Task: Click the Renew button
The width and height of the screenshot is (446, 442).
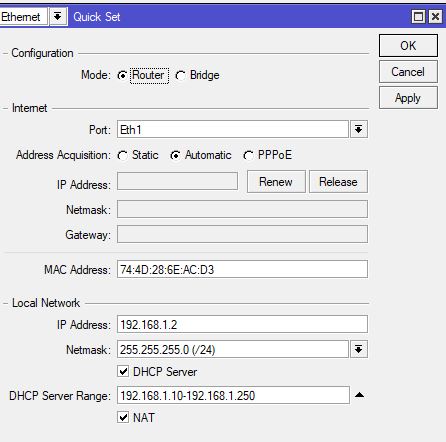Action: (x=276, y=182)
